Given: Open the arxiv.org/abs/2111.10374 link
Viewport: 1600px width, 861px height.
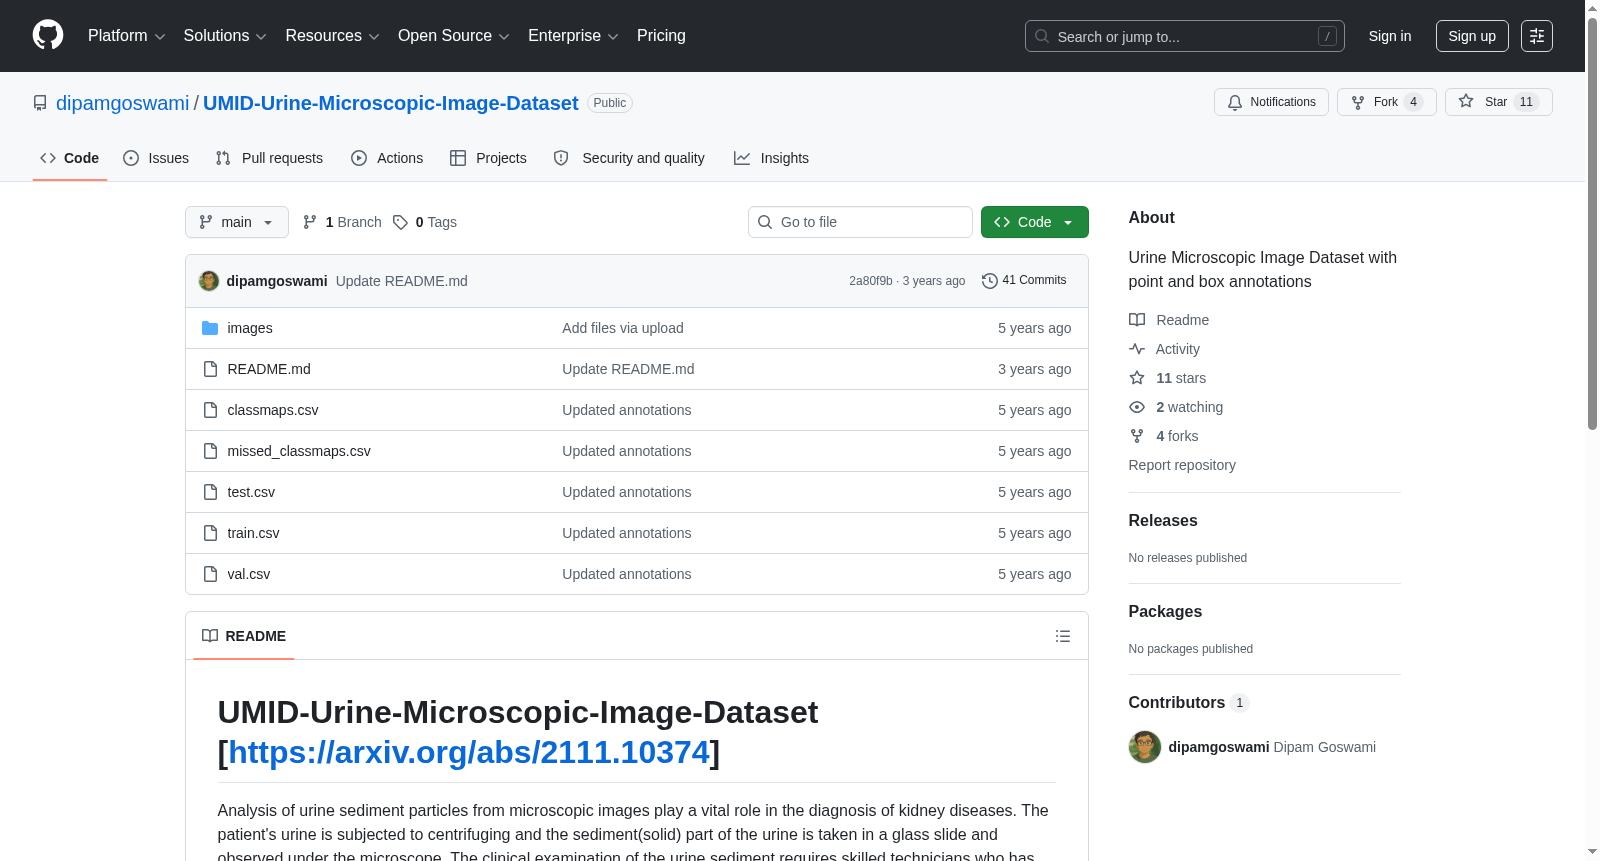Looking at the screenshot, I should [469, 752].
